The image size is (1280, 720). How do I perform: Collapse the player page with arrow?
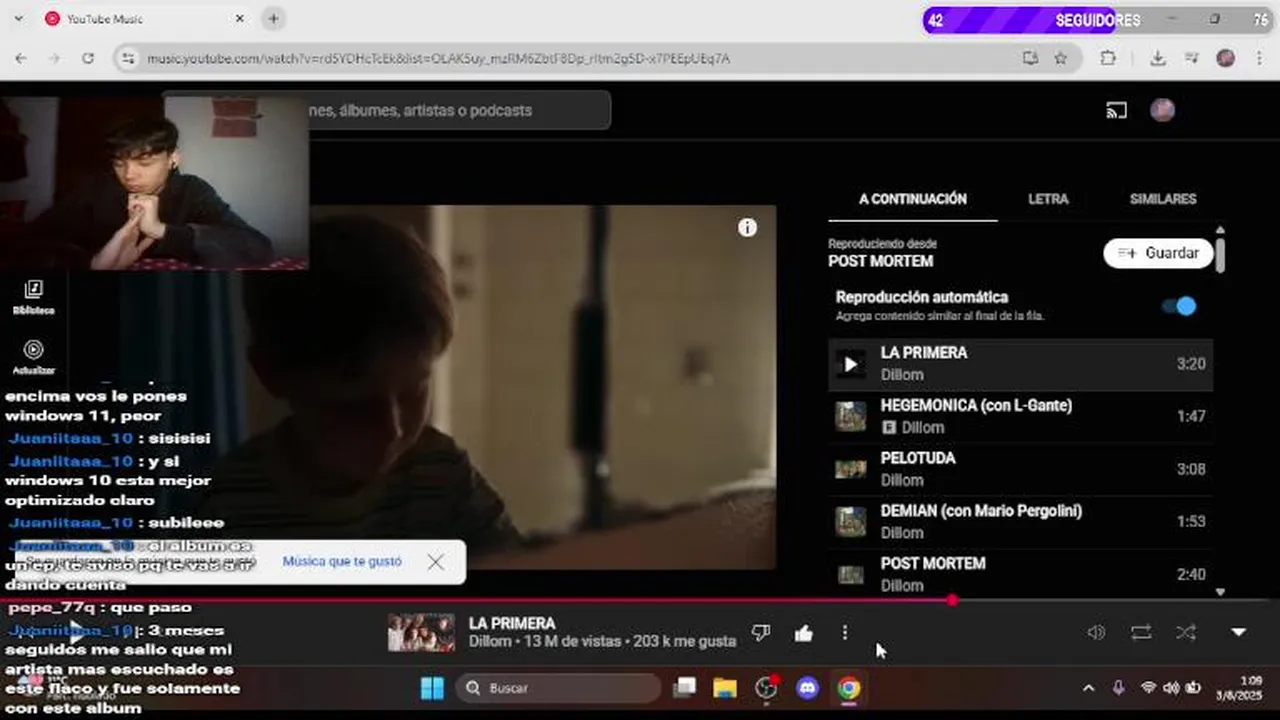[x=1238, y=632]
